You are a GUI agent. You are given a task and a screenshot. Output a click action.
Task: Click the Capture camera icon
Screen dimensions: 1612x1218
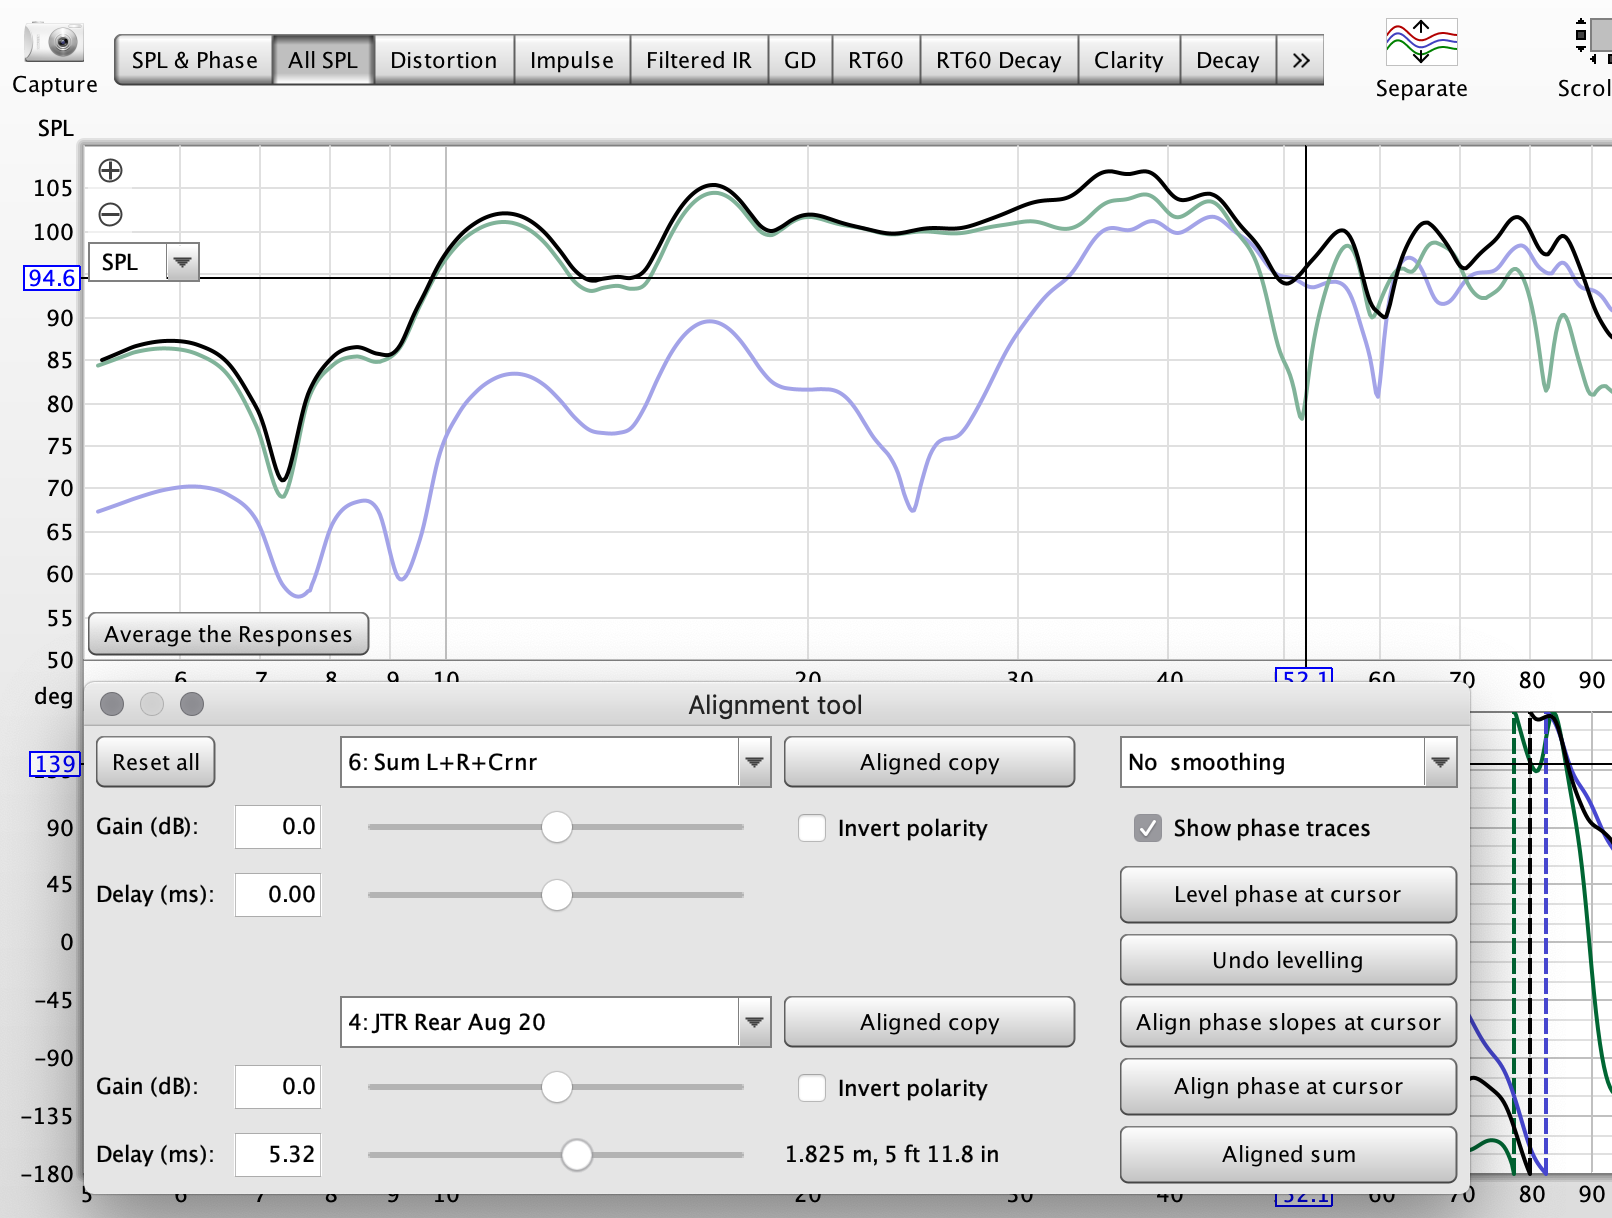point(54,42)
